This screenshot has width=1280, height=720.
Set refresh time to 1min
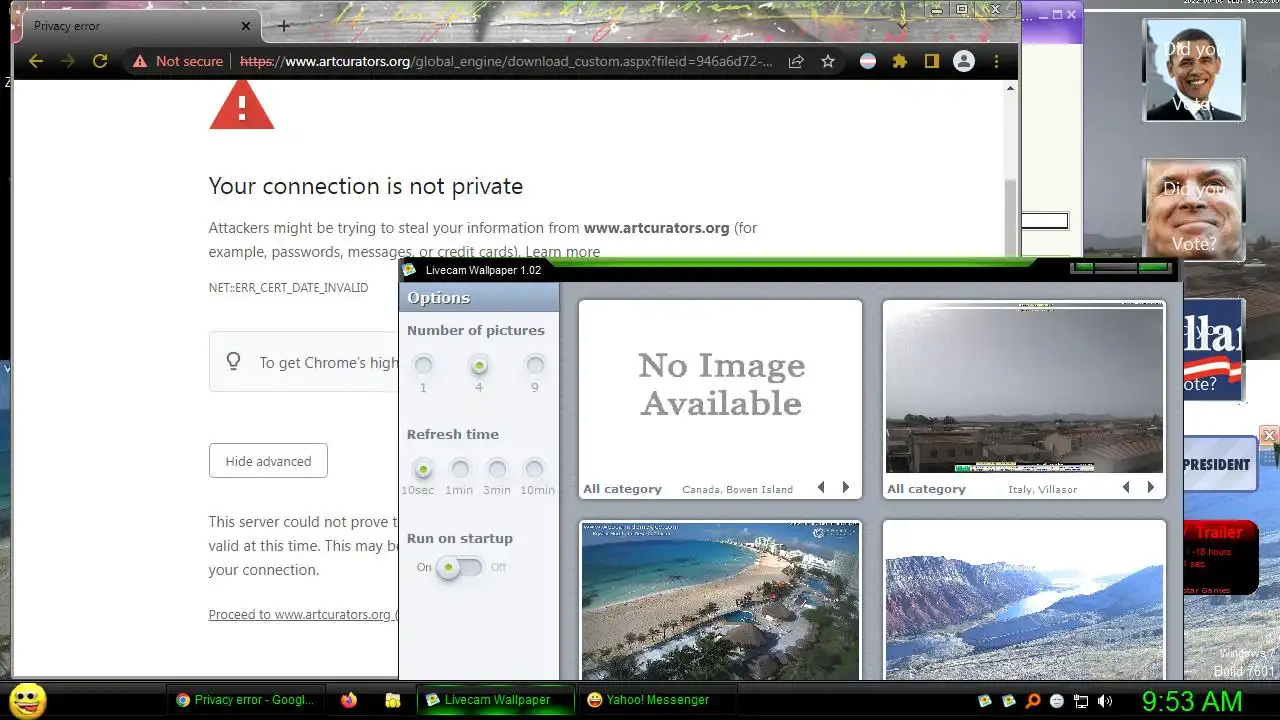coord(460,468)
